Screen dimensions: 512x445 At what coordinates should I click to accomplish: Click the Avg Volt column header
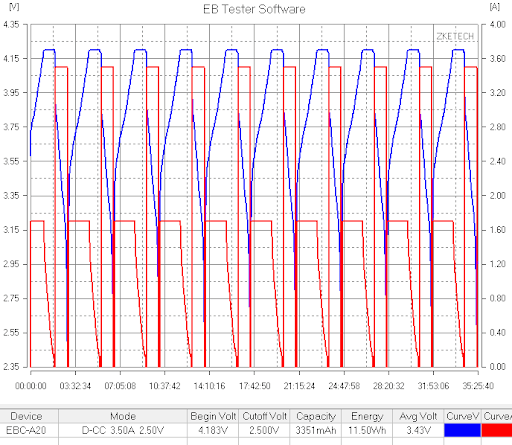click(x=418, y=416)
